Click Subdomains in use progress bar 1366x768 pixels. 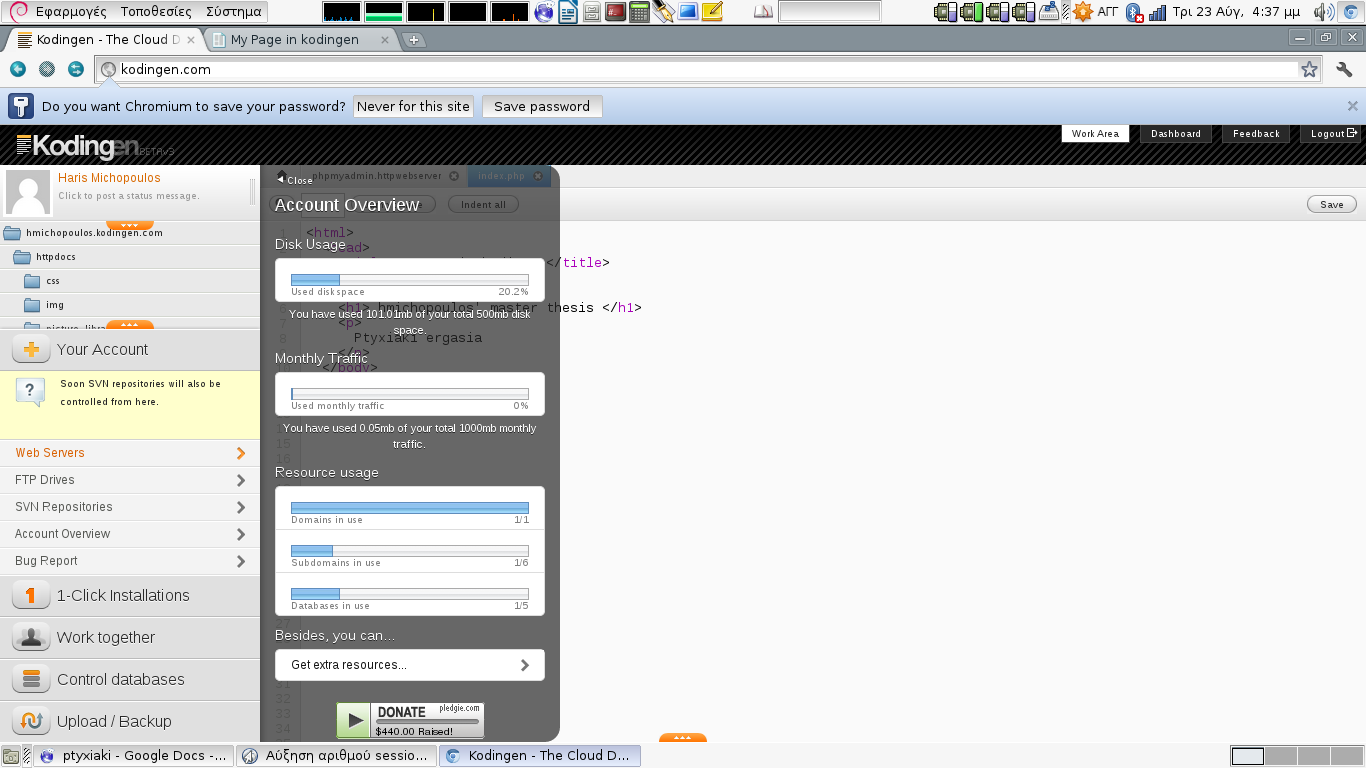(410, 551)
